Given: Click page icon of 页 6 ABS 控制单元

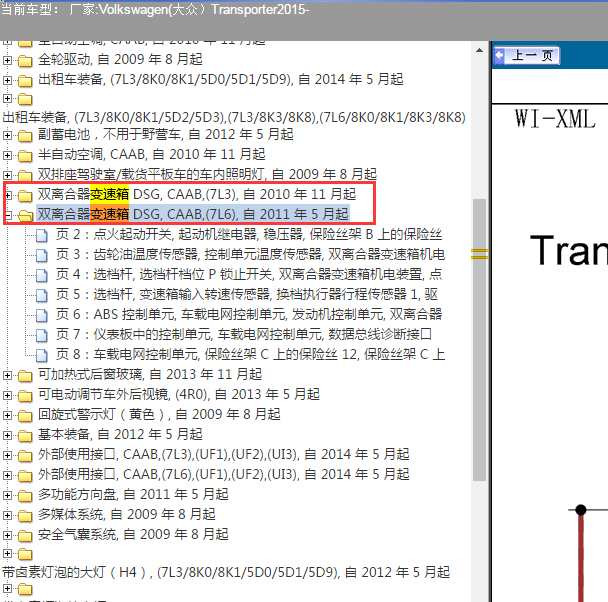Looking at the screenshot, I should (41, 315).
